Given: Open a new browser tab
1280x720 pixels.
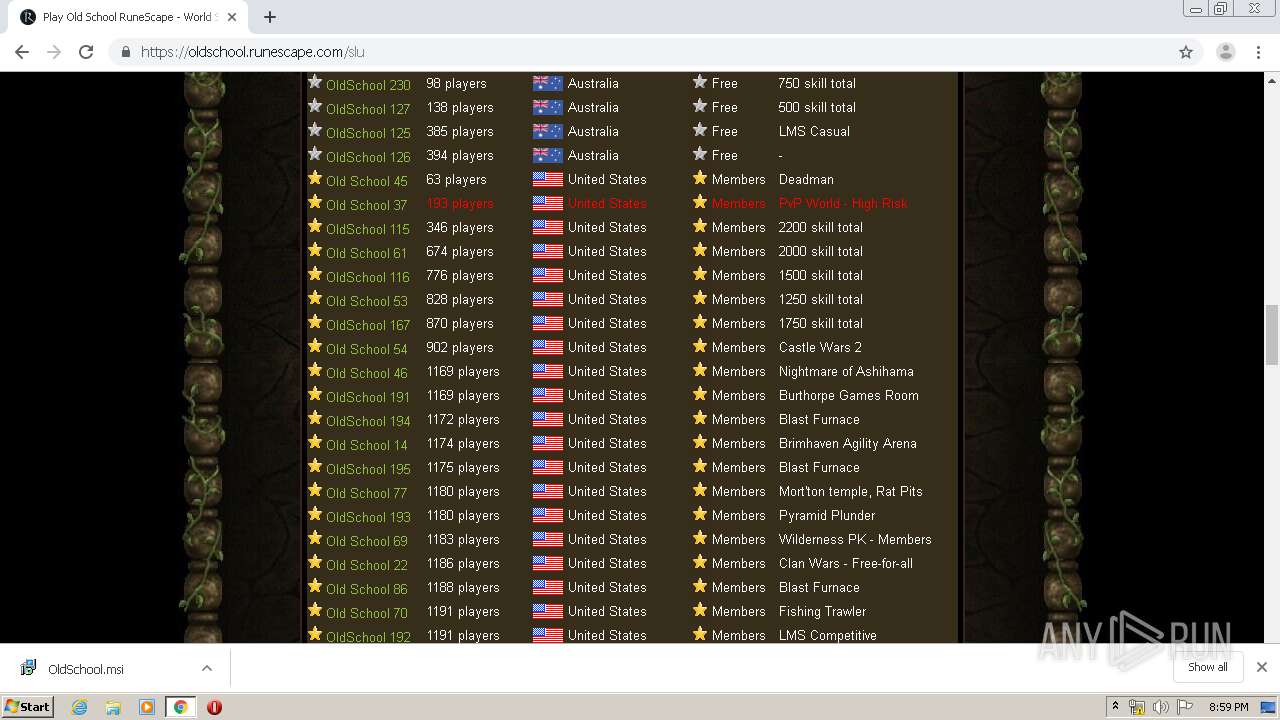Looking at the screenshot, I should [270, 17].
